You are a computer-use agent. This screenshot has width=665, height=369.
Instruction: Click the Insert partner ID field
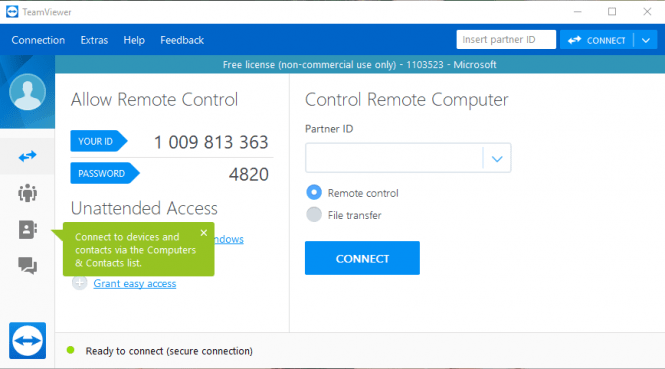(506, 39)
